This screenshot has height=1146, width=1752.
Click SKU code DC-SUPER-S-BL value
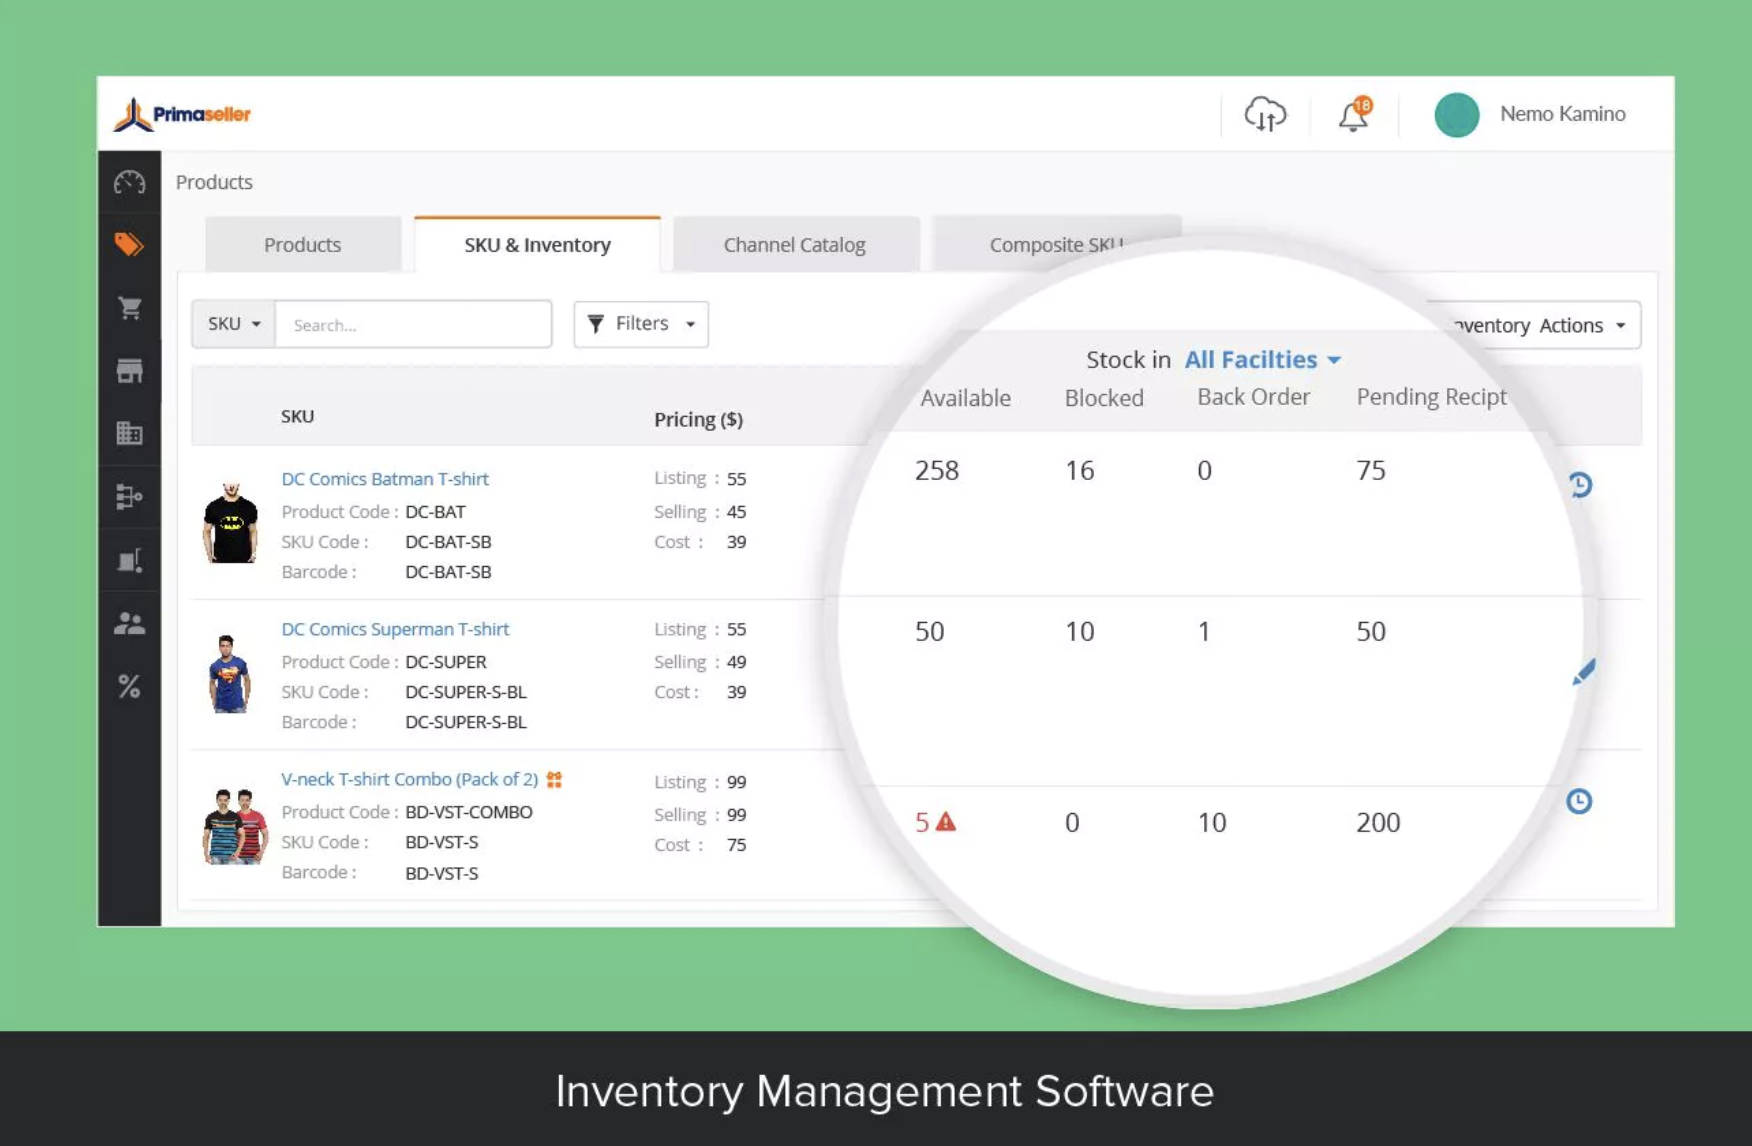pos(465,692)
